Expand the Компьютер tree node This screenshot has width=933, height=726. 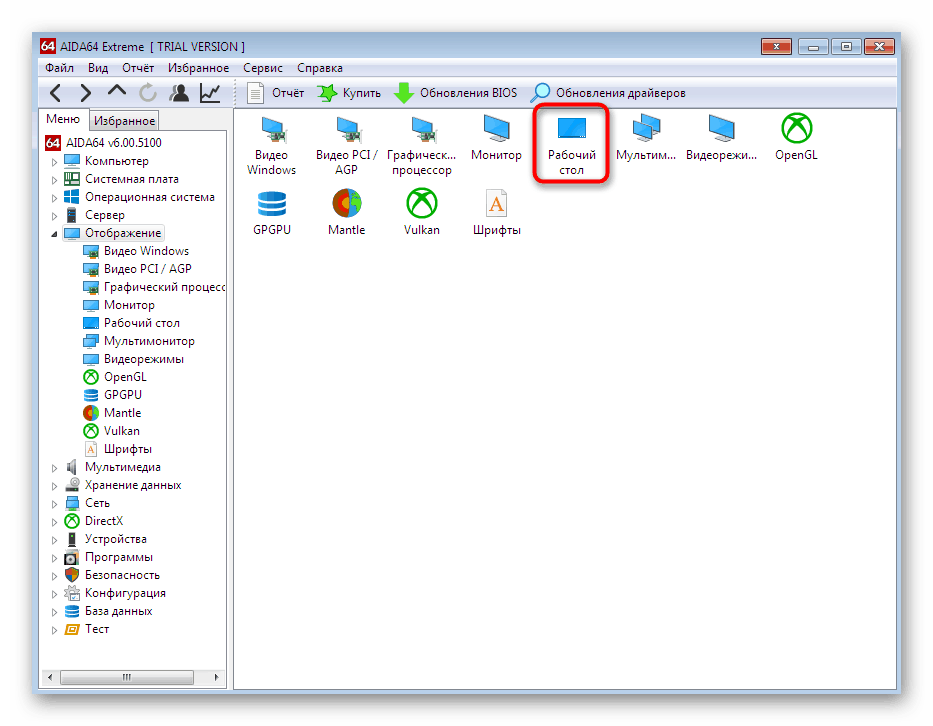[54, 162]
